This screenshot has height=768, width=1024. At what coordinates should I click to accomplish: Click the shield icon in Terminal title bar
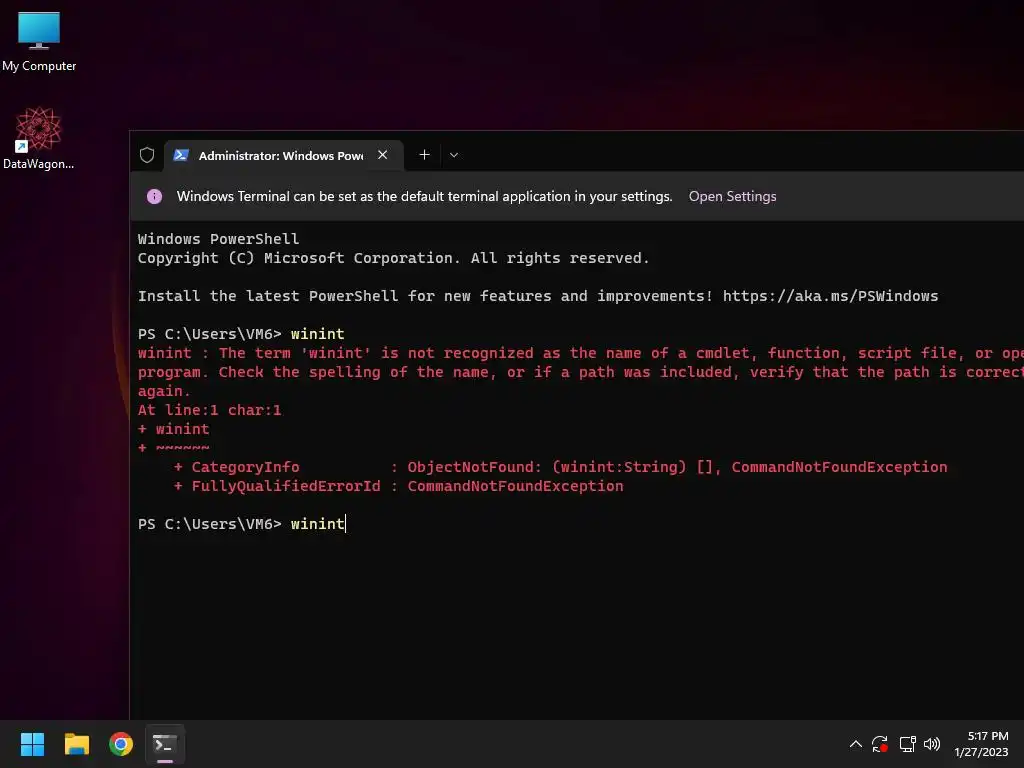click(147, 155)
